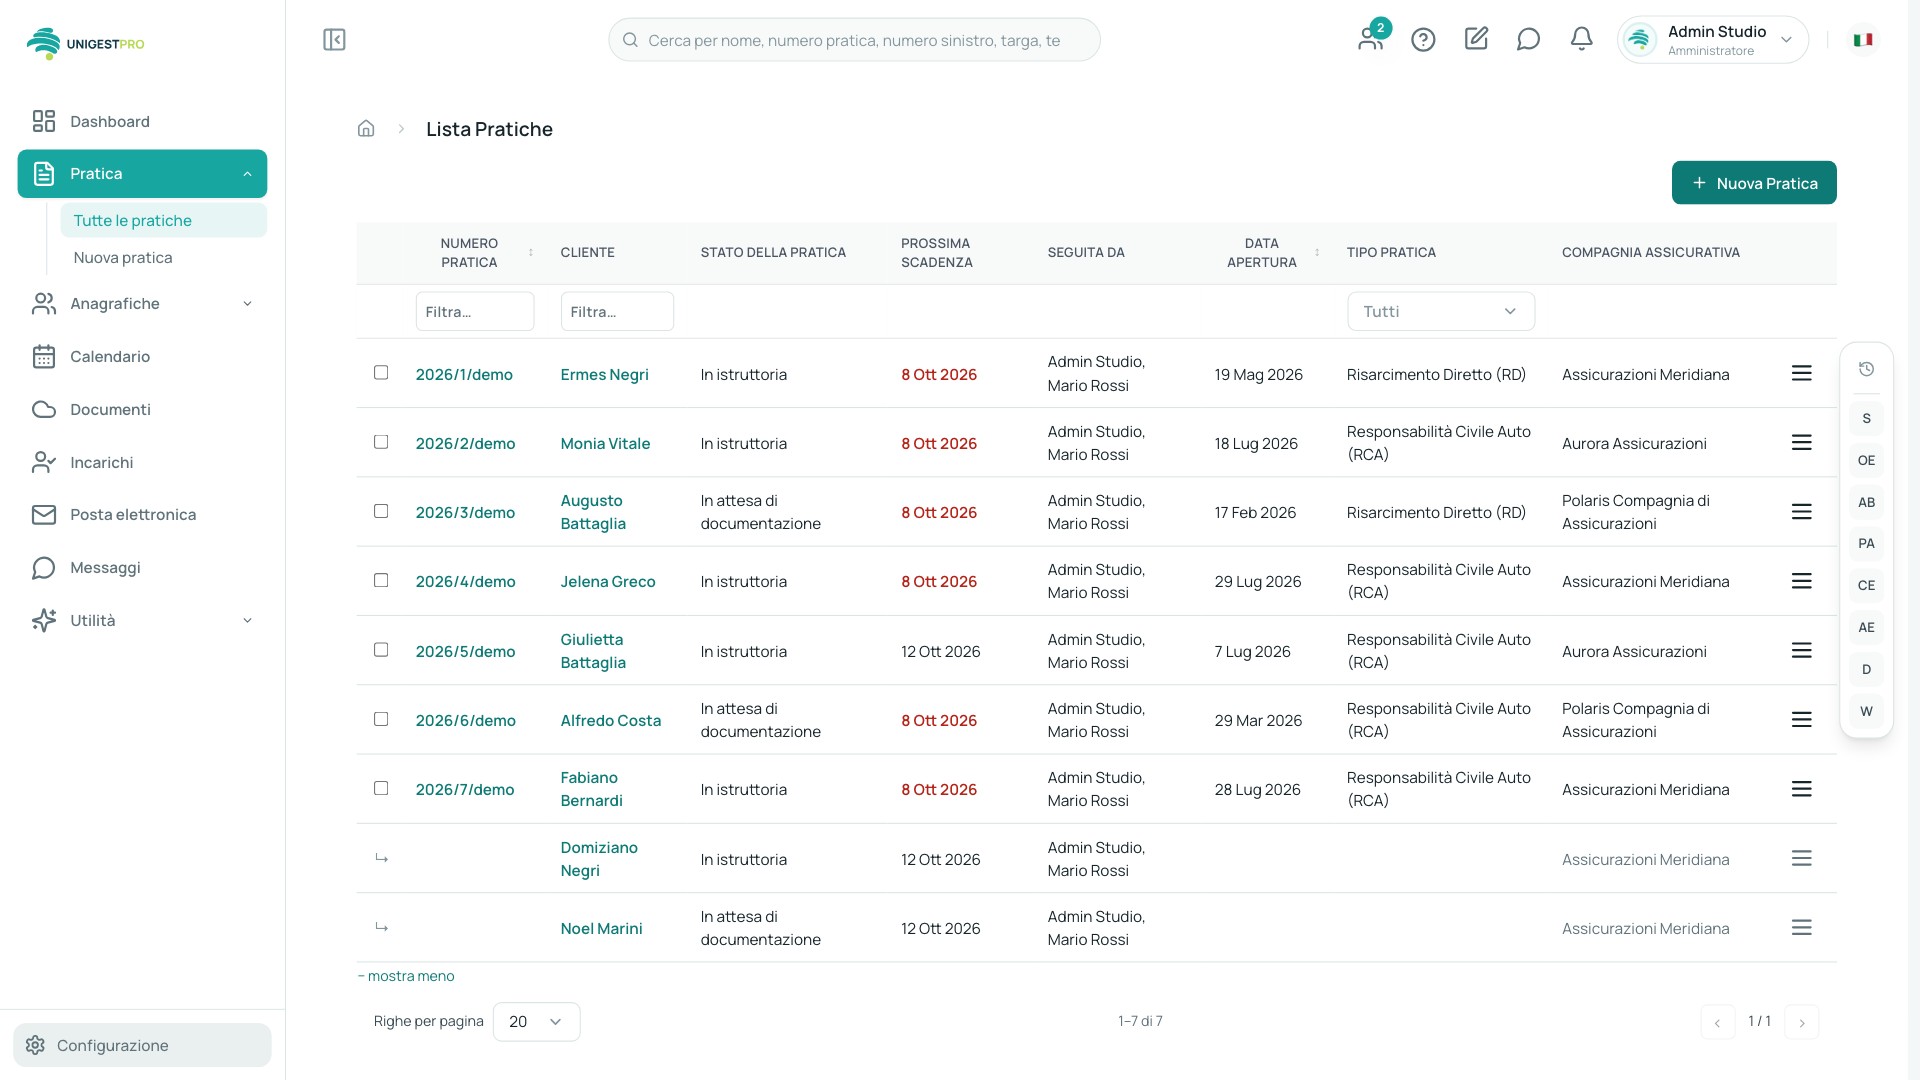Screen dimensions: 1920x1080
Task: Open row menu for 2026/3/demo
Action: coord(1801,512)
